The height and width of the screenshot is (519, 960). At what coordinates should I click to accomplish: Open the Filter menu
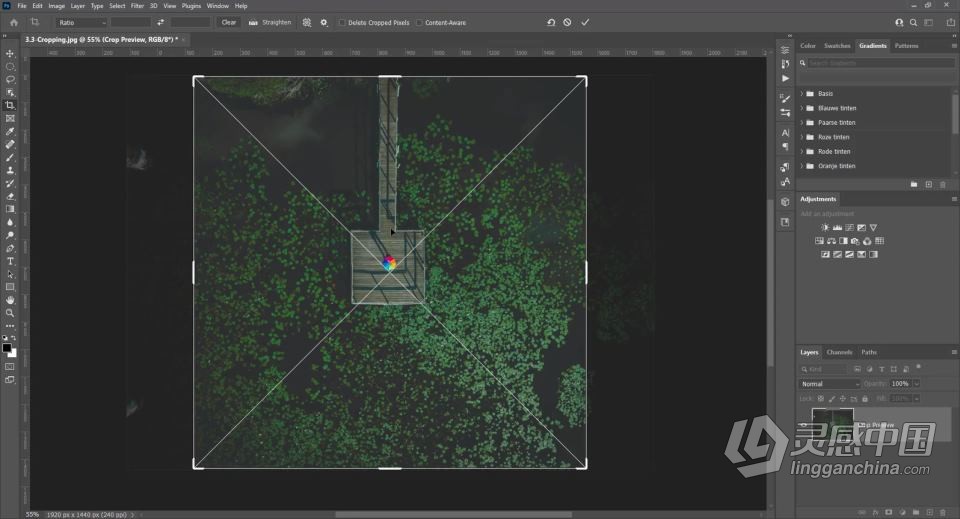(137, 6)
